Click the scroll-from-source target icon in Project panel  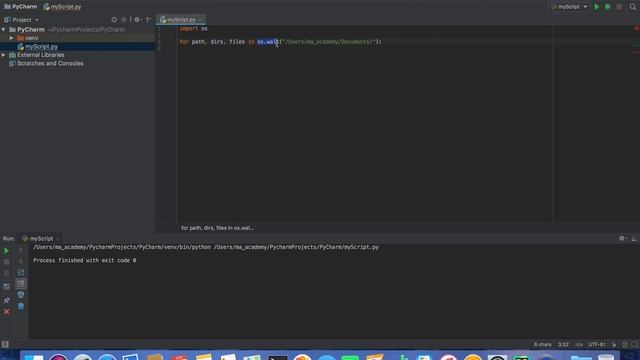point(114,20)
